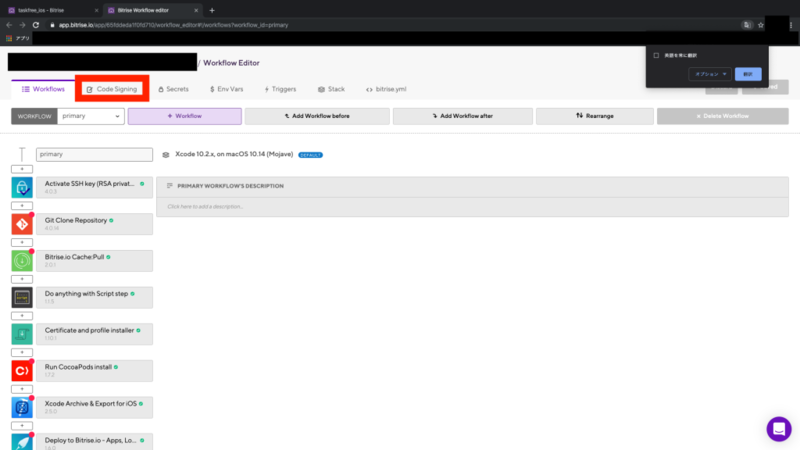Screen dimensions: 800x450
Task: Click Add Workflow before button
Action: [x=317, y=116]
